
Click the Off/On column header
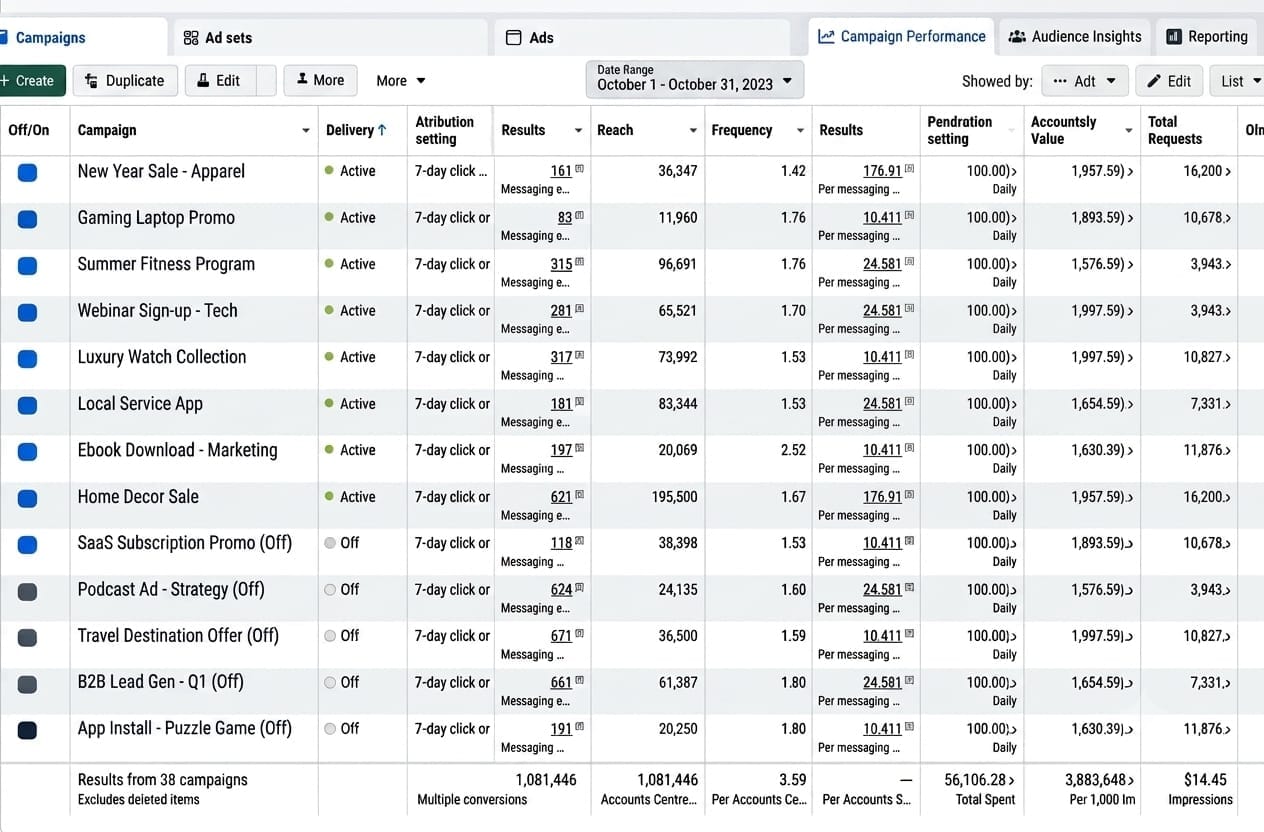click(28, 130)
